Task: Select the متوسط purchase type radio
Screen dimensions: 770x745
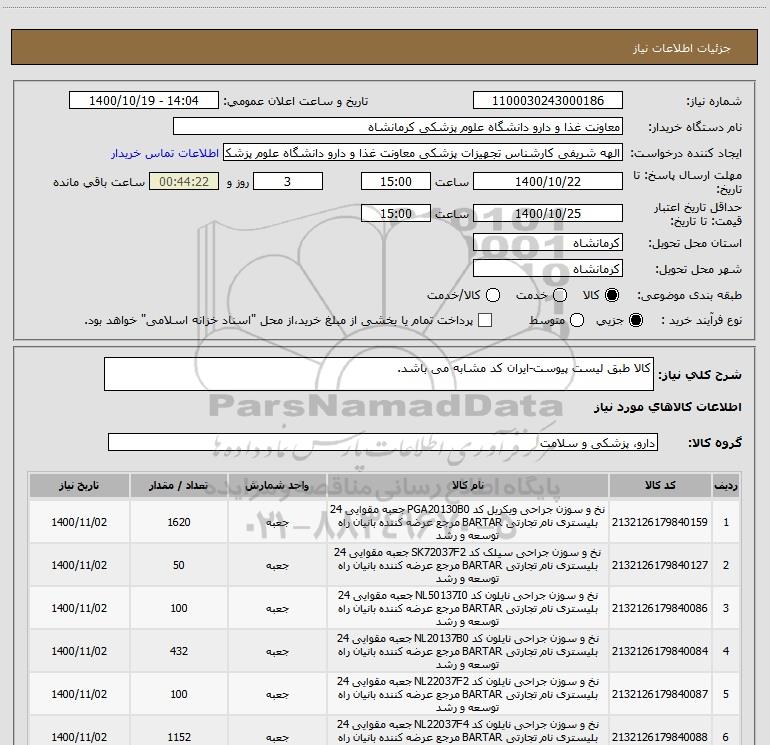Action: (x=577, y=320)
